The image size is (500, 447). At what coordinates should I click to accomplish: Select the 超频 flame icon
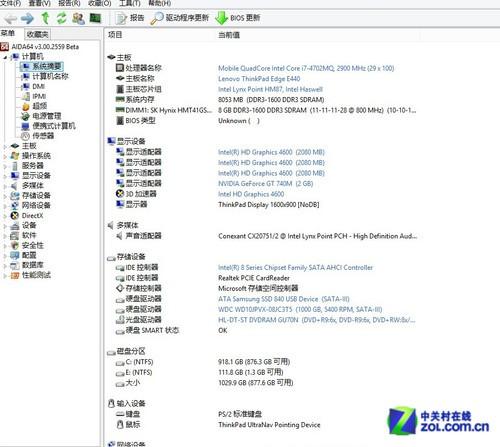[26, 107]
